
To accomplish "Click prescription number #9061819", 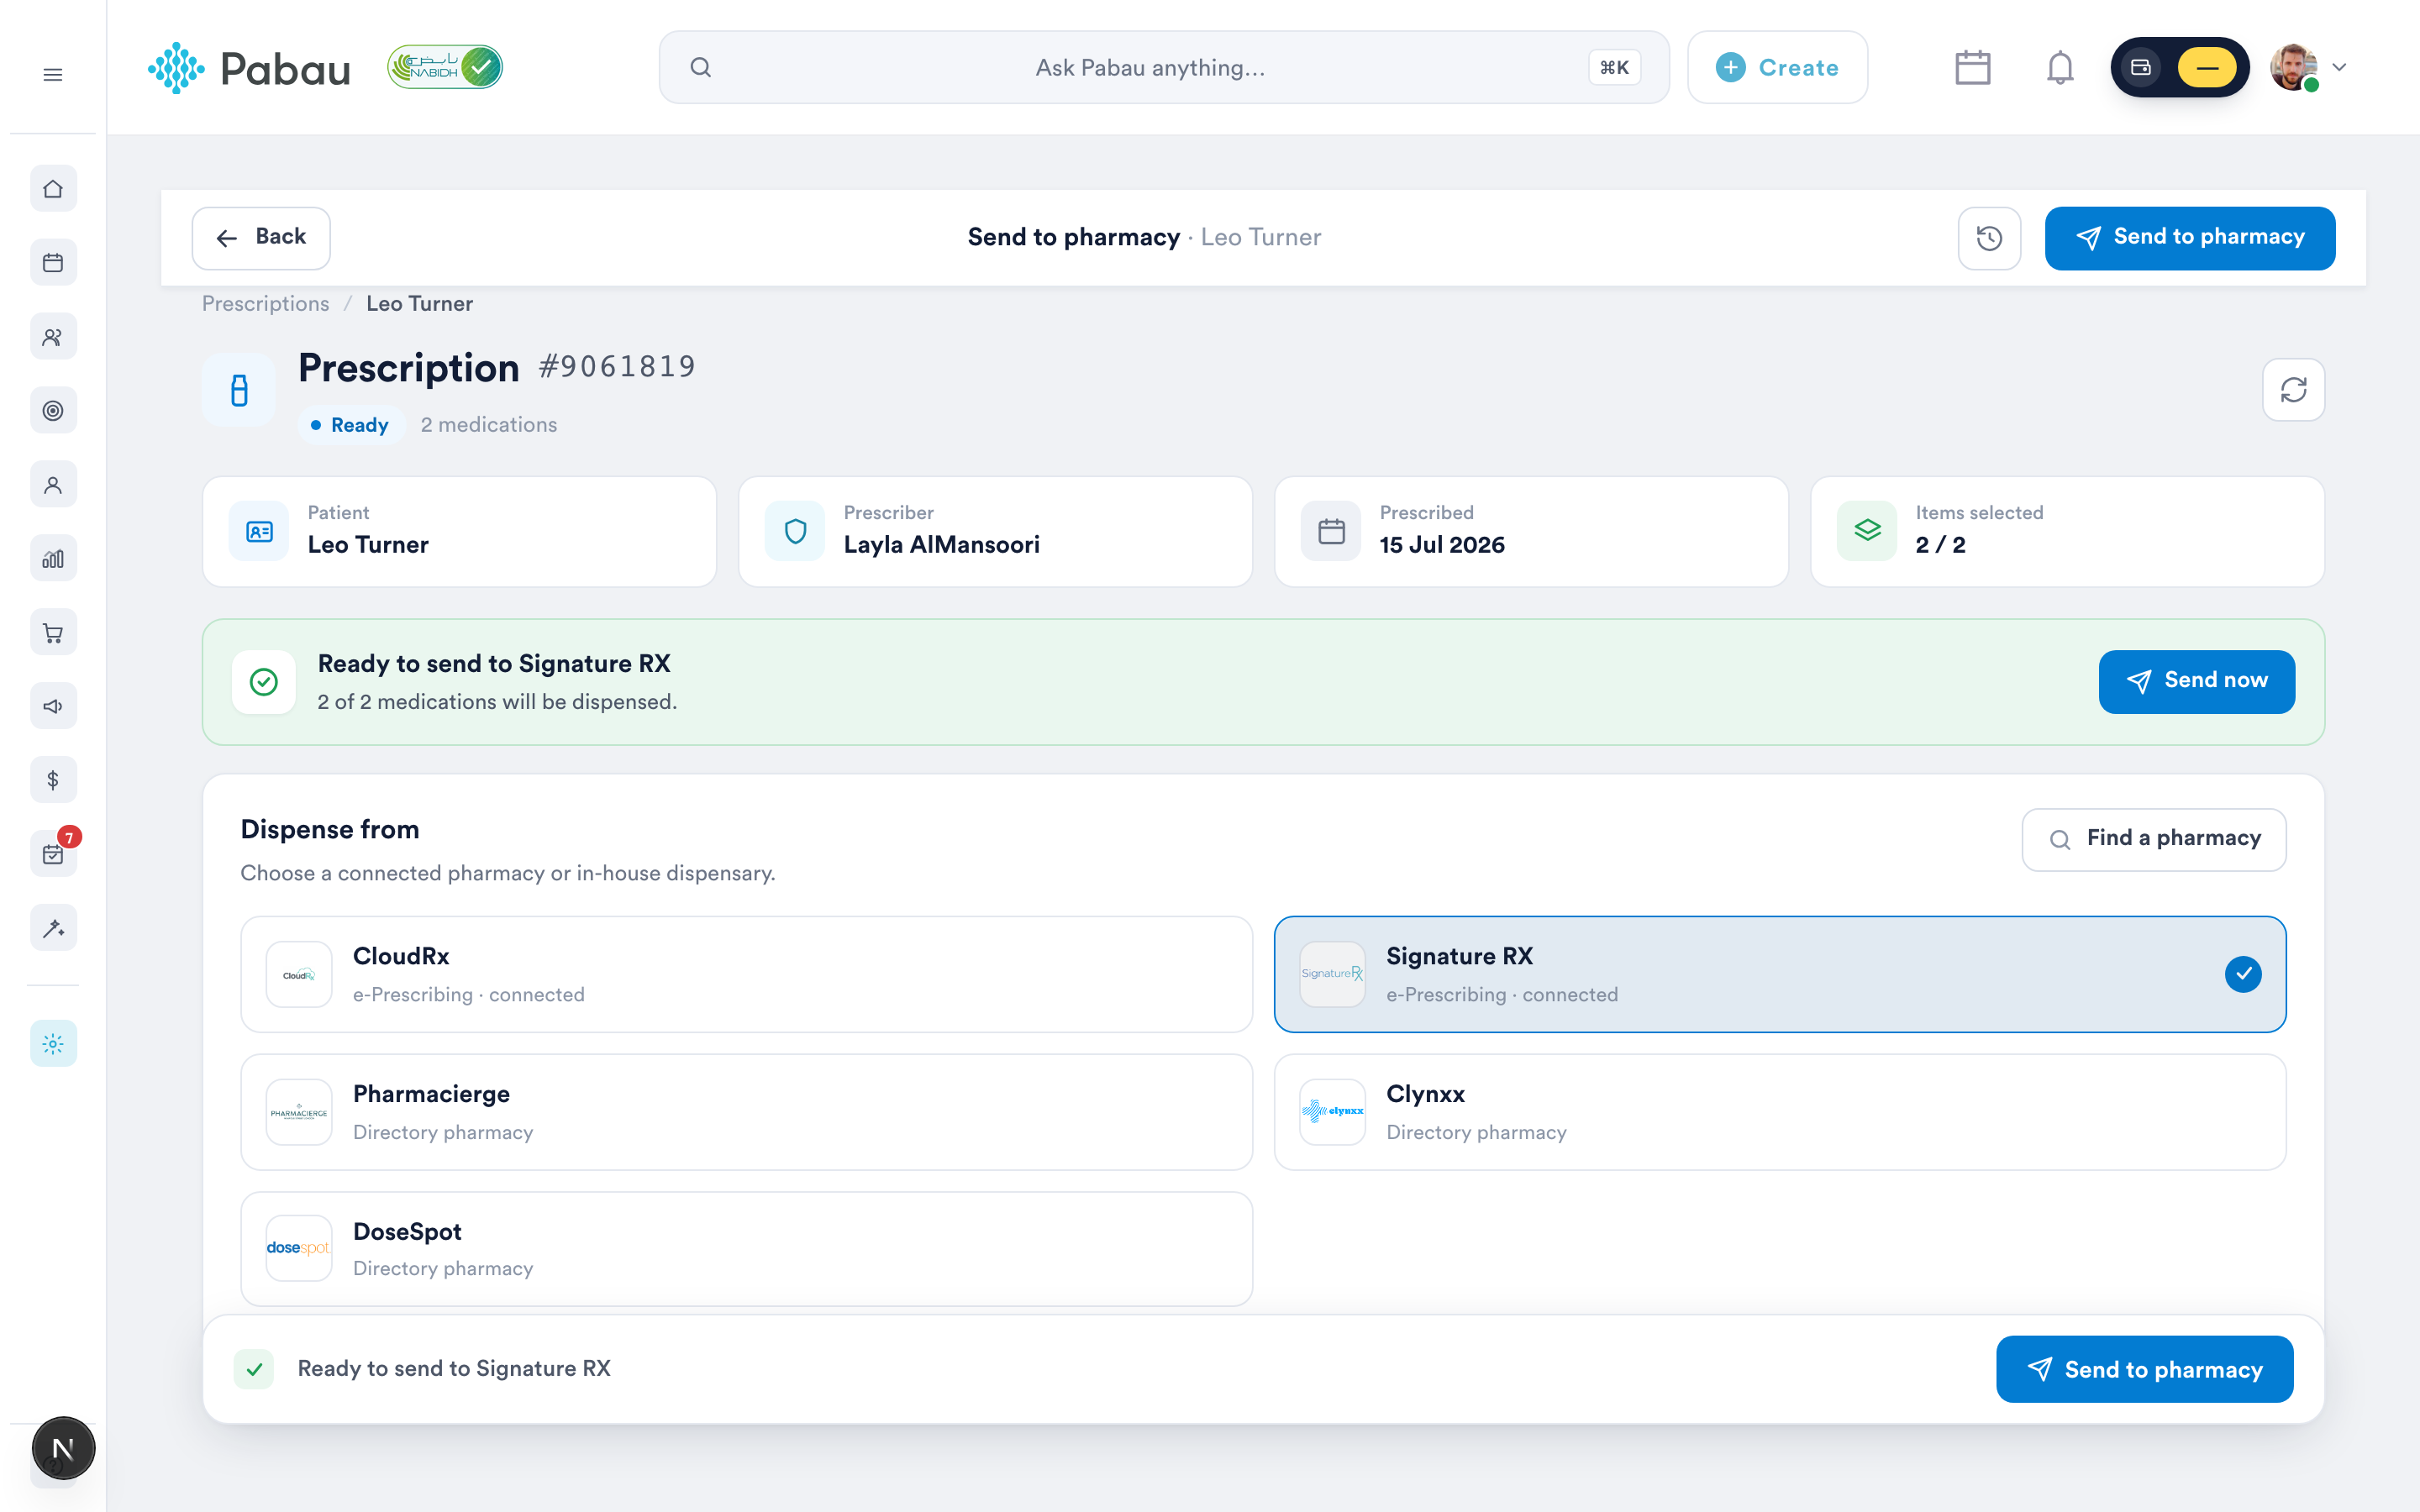I will point(617,367).
